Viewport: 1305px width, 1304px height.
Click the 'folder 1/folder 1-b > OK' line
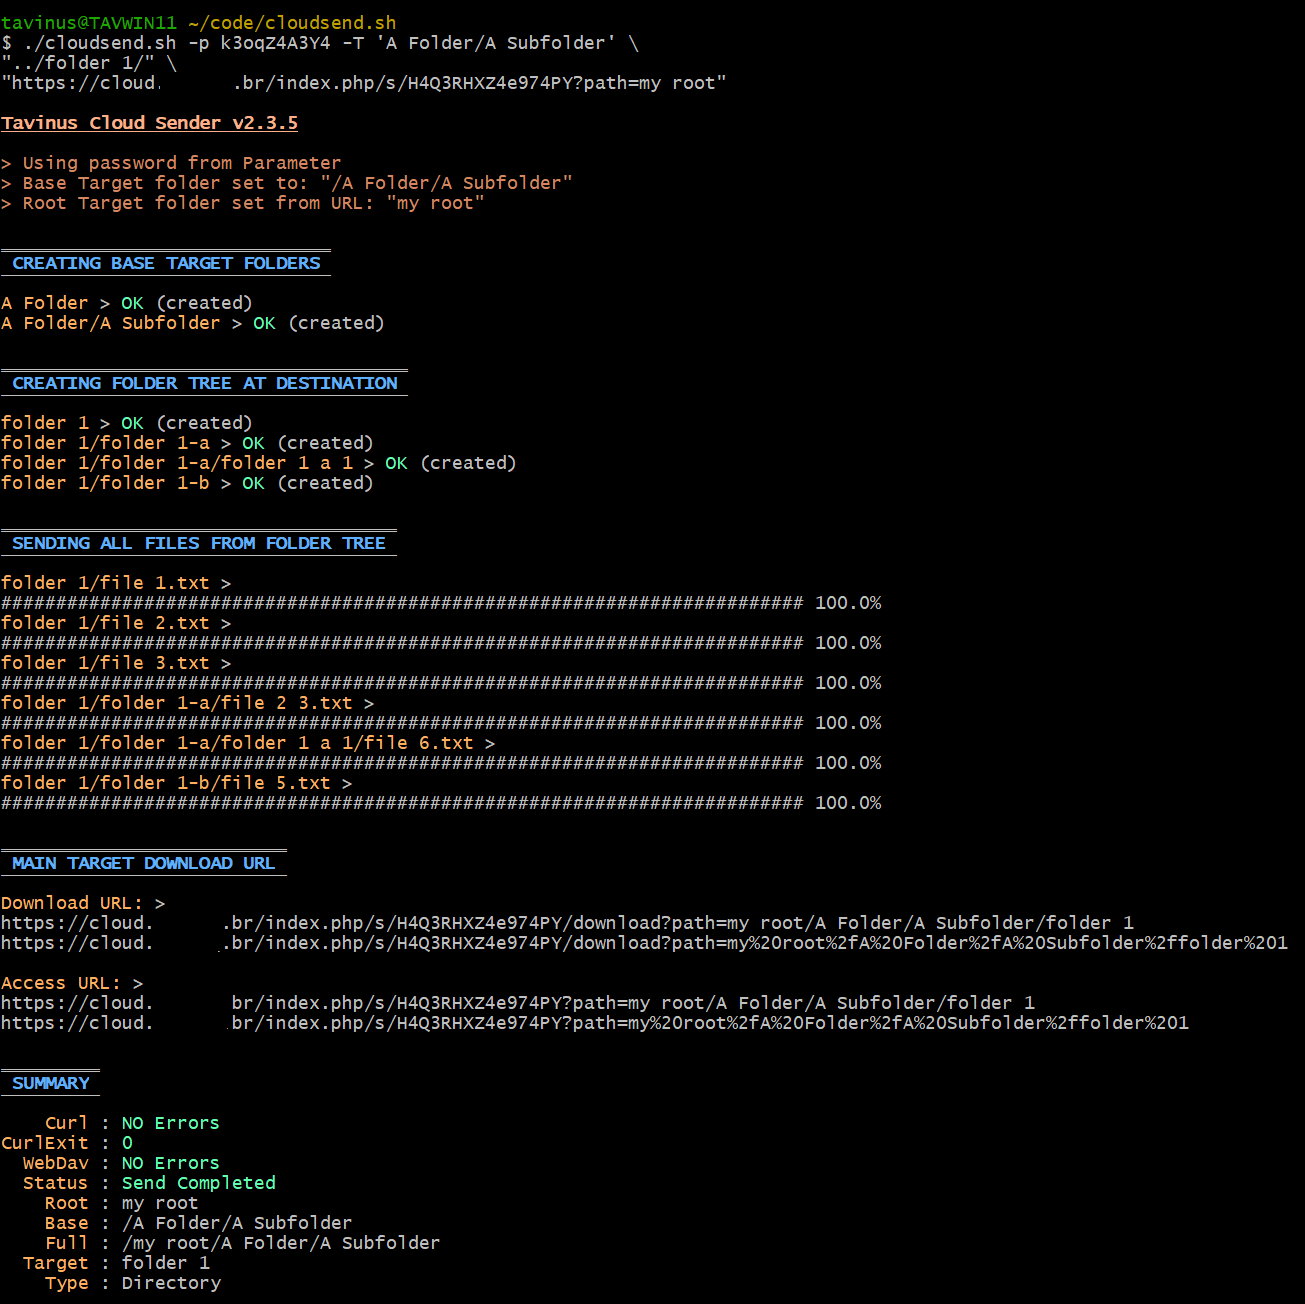pos(187,483)
